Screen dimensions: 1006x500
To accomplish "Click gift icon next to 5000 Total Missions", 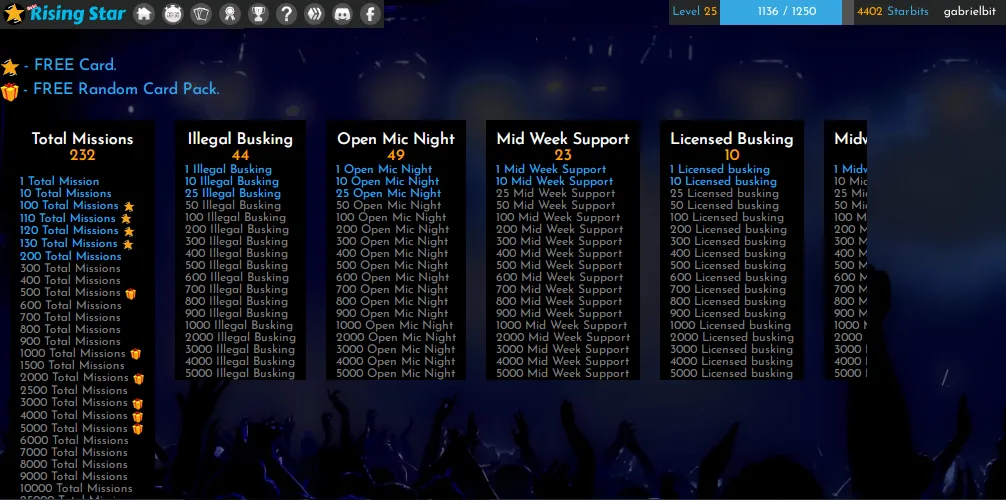I will coord(137,429).
